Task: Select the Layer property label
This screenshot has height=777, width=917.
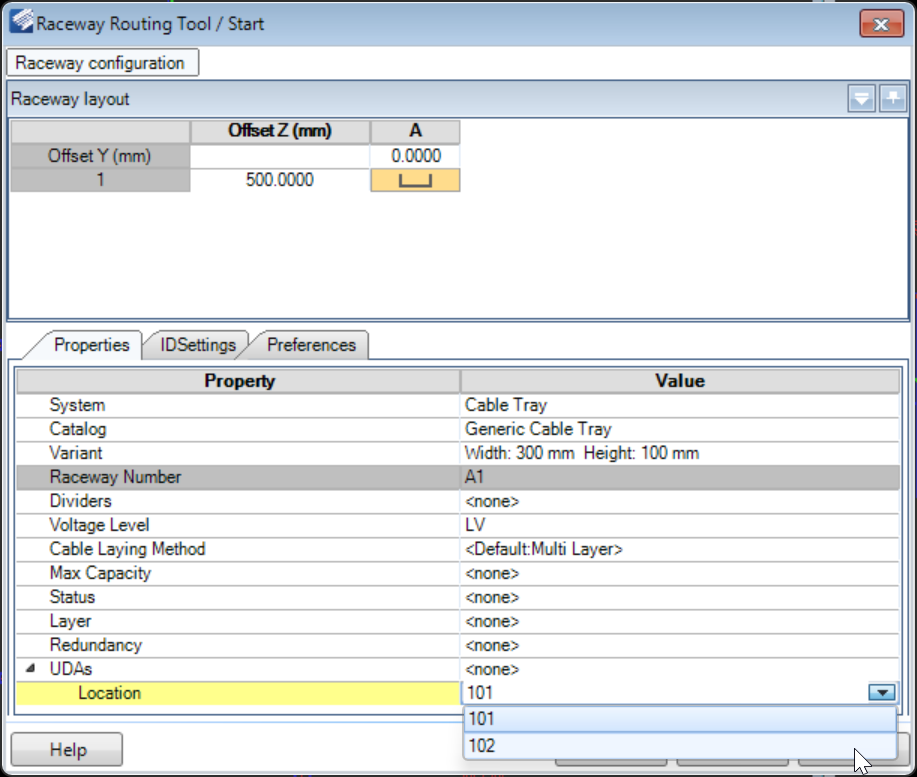Action: 70,621
